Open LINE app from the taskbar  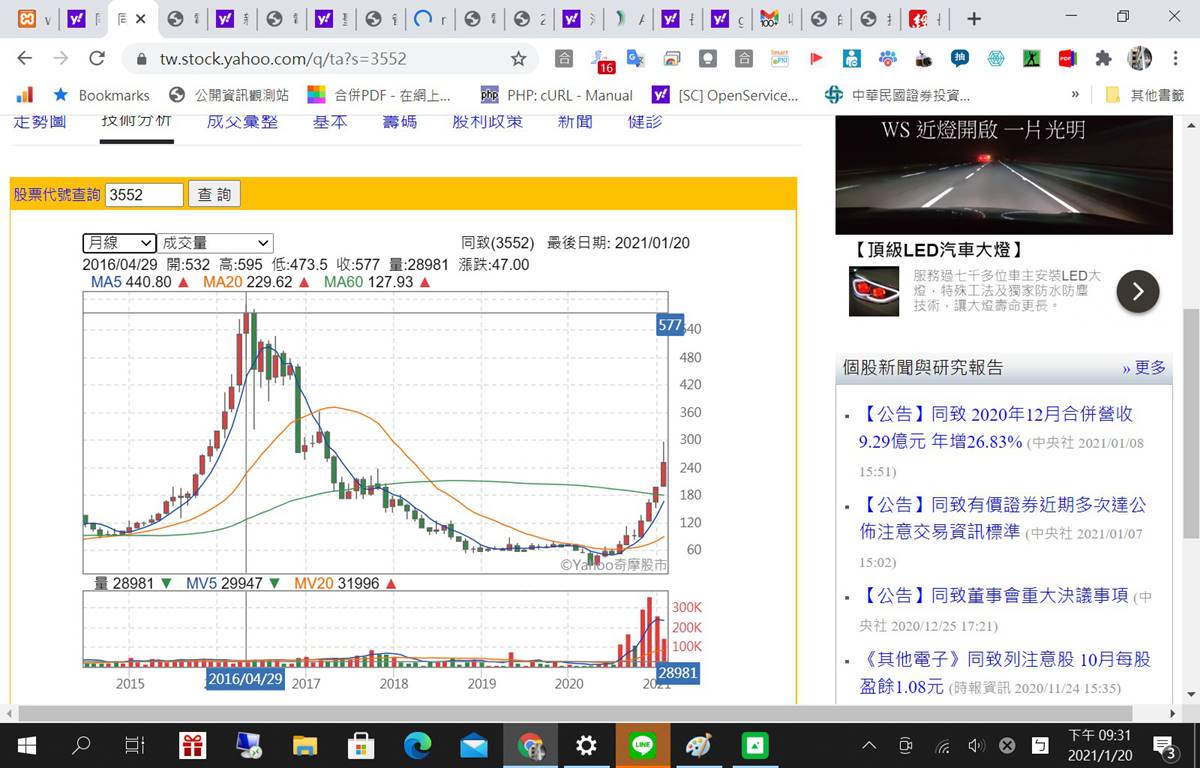coord(642,745)
